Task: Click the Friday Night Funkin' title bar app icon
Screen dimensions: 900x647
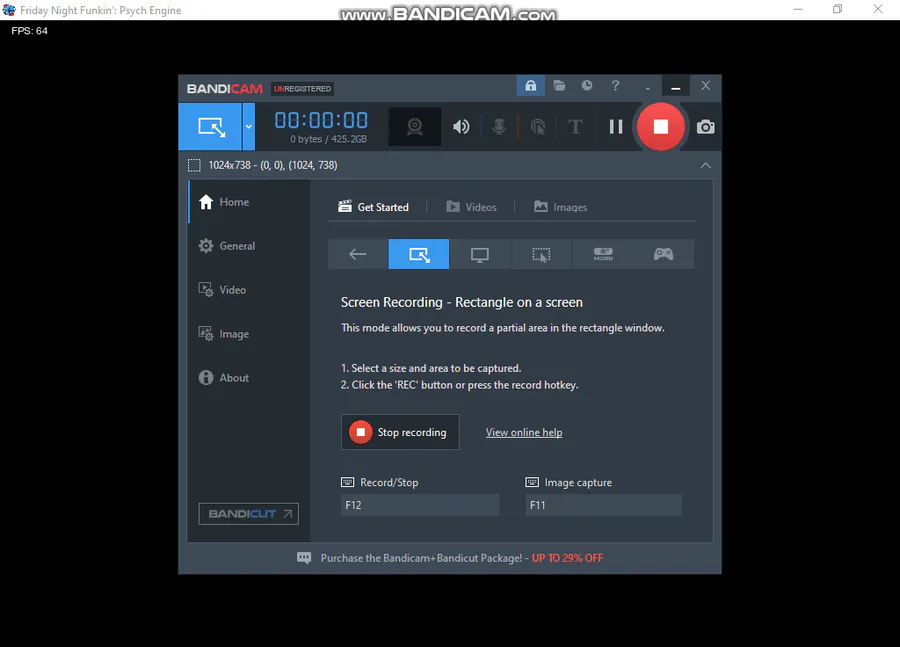Action: 9,10
